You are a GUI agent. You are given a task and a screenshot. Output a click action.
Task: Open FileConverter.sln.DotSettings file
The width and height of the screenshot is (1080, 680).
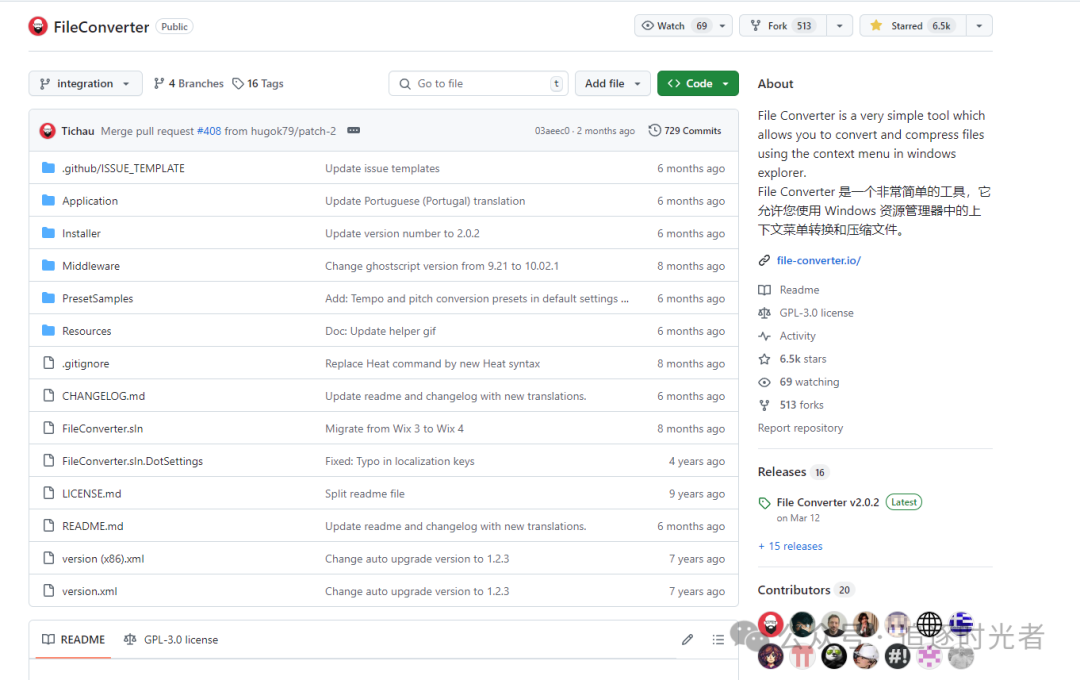132,461
